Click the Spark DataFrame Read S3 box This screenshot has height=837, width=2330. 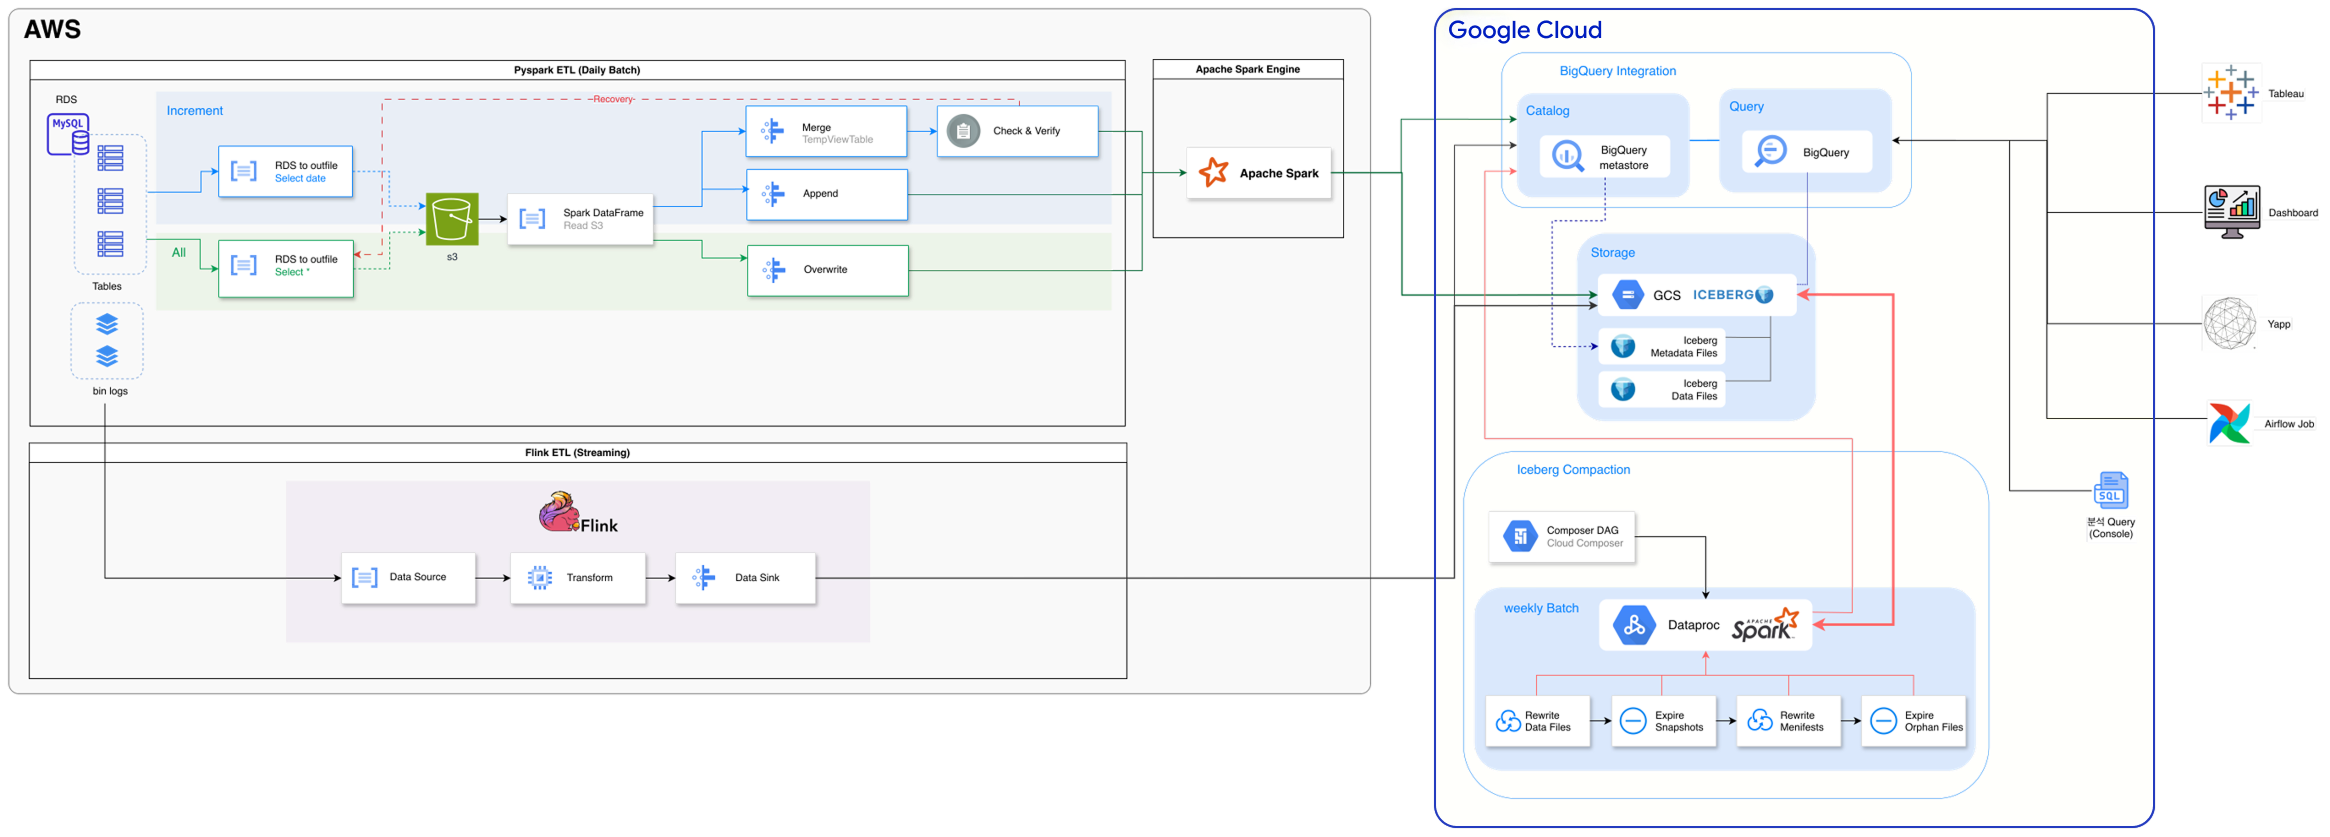coord(581,219)
